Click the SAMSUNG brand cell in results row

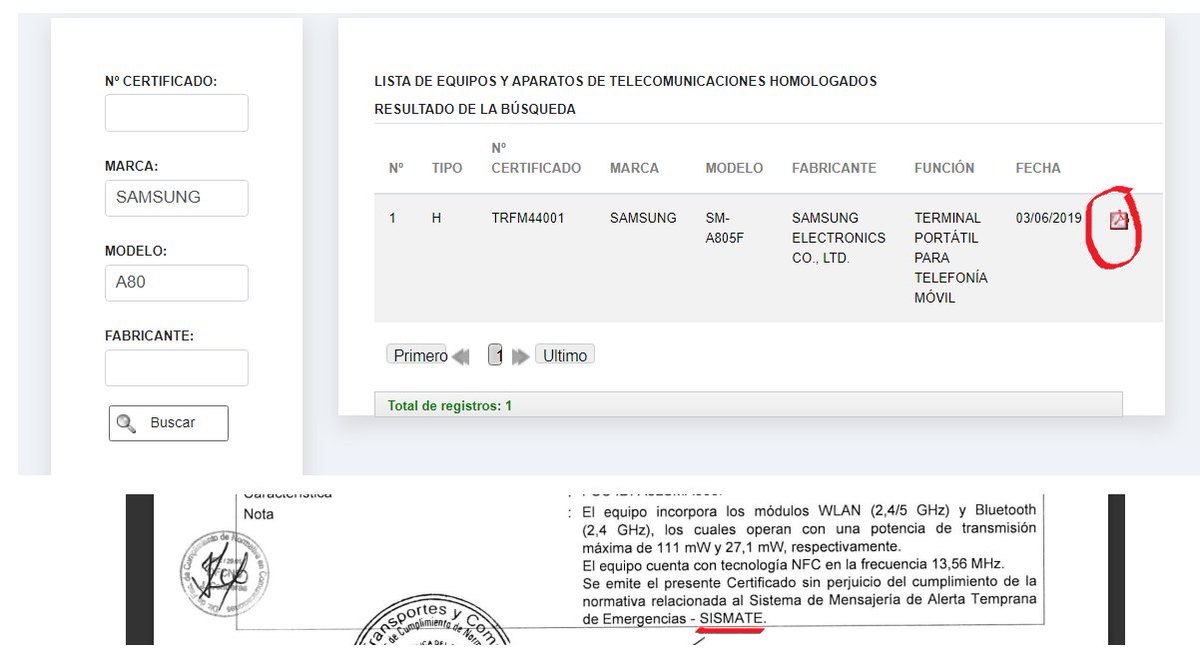643,218
